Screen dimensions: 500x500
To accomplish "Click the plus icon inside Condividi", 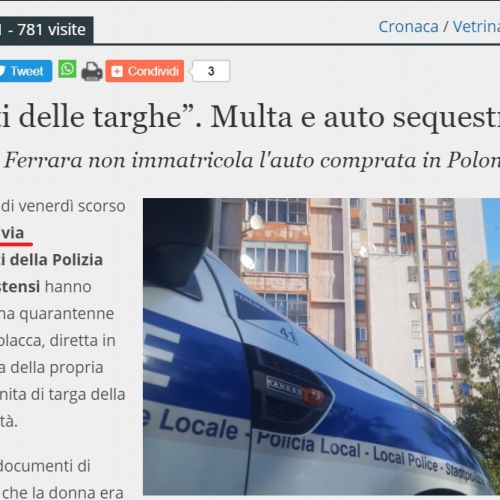I will [117, 71].
